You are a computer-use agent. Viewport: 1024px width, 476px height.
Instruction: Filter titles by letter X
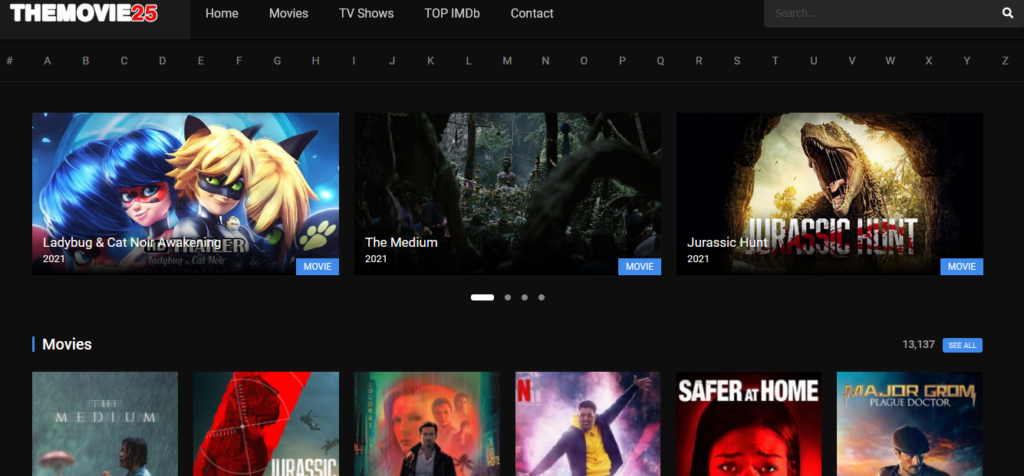click(929, 61)
